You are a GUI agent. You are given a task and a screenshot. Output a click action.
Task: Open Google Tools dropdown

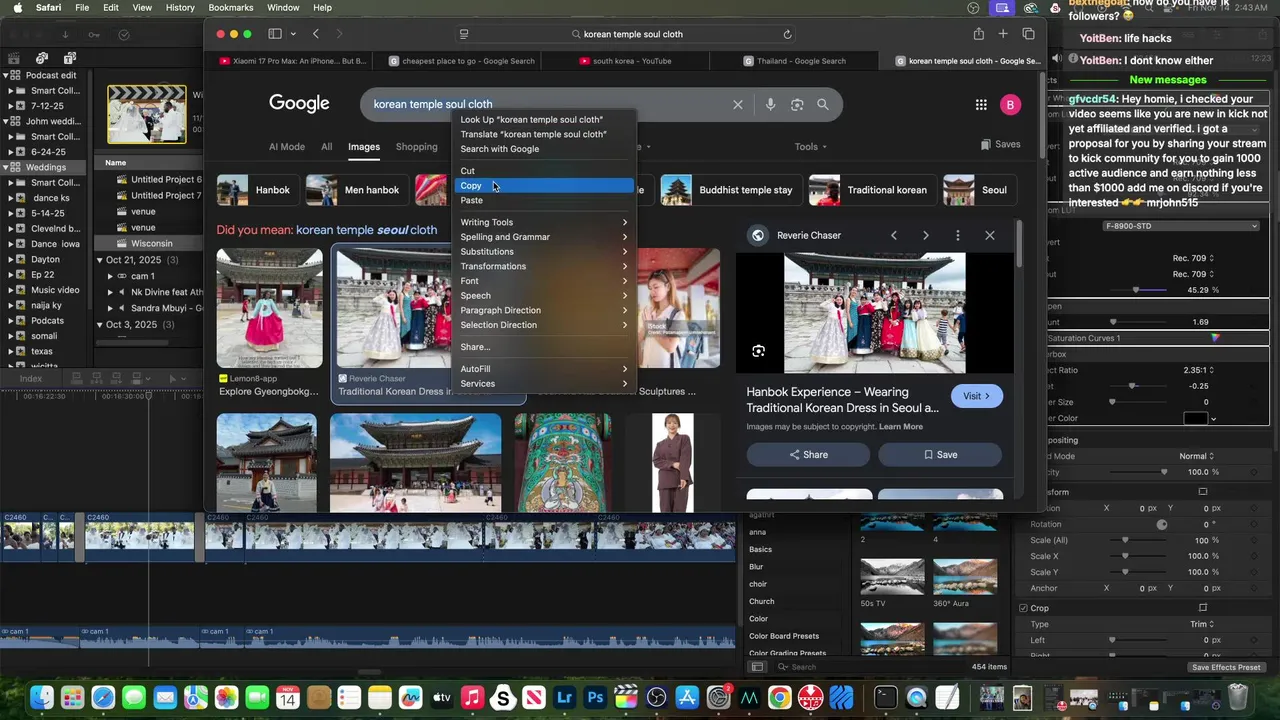coord(811,147)
